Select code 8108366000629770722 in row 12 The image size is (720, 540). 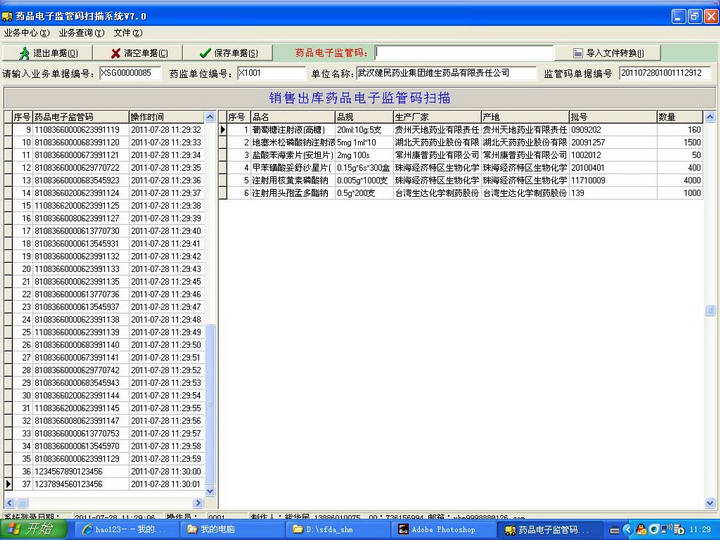(77, 168)
